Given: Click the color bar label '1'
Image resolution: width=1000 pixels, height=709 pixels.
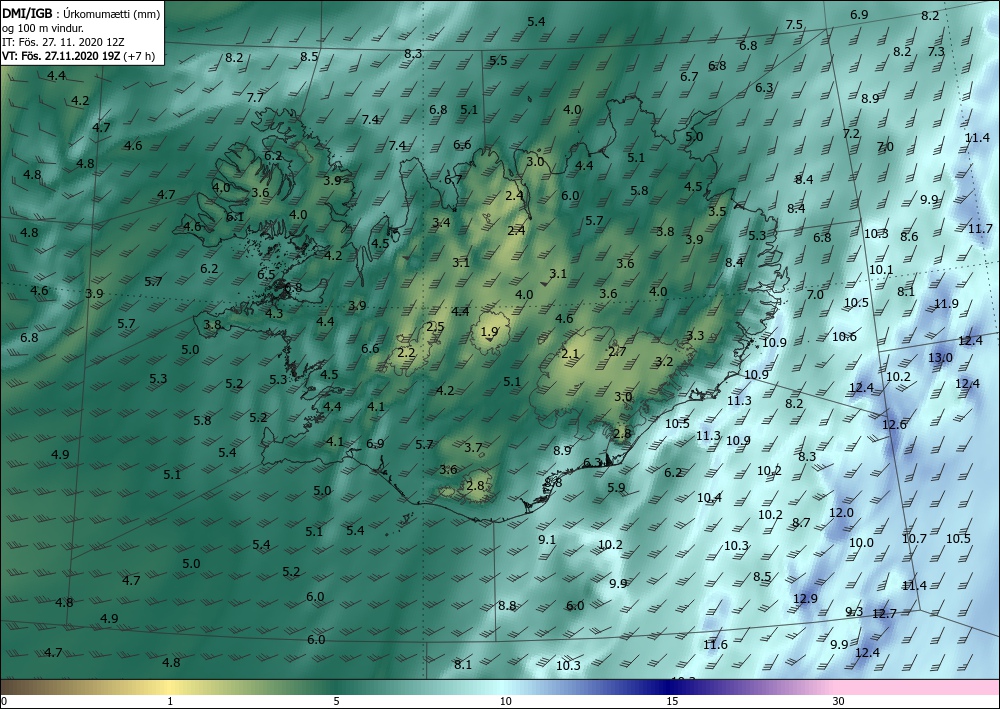Looking at the screenshot, I should [x=170, y=701].
